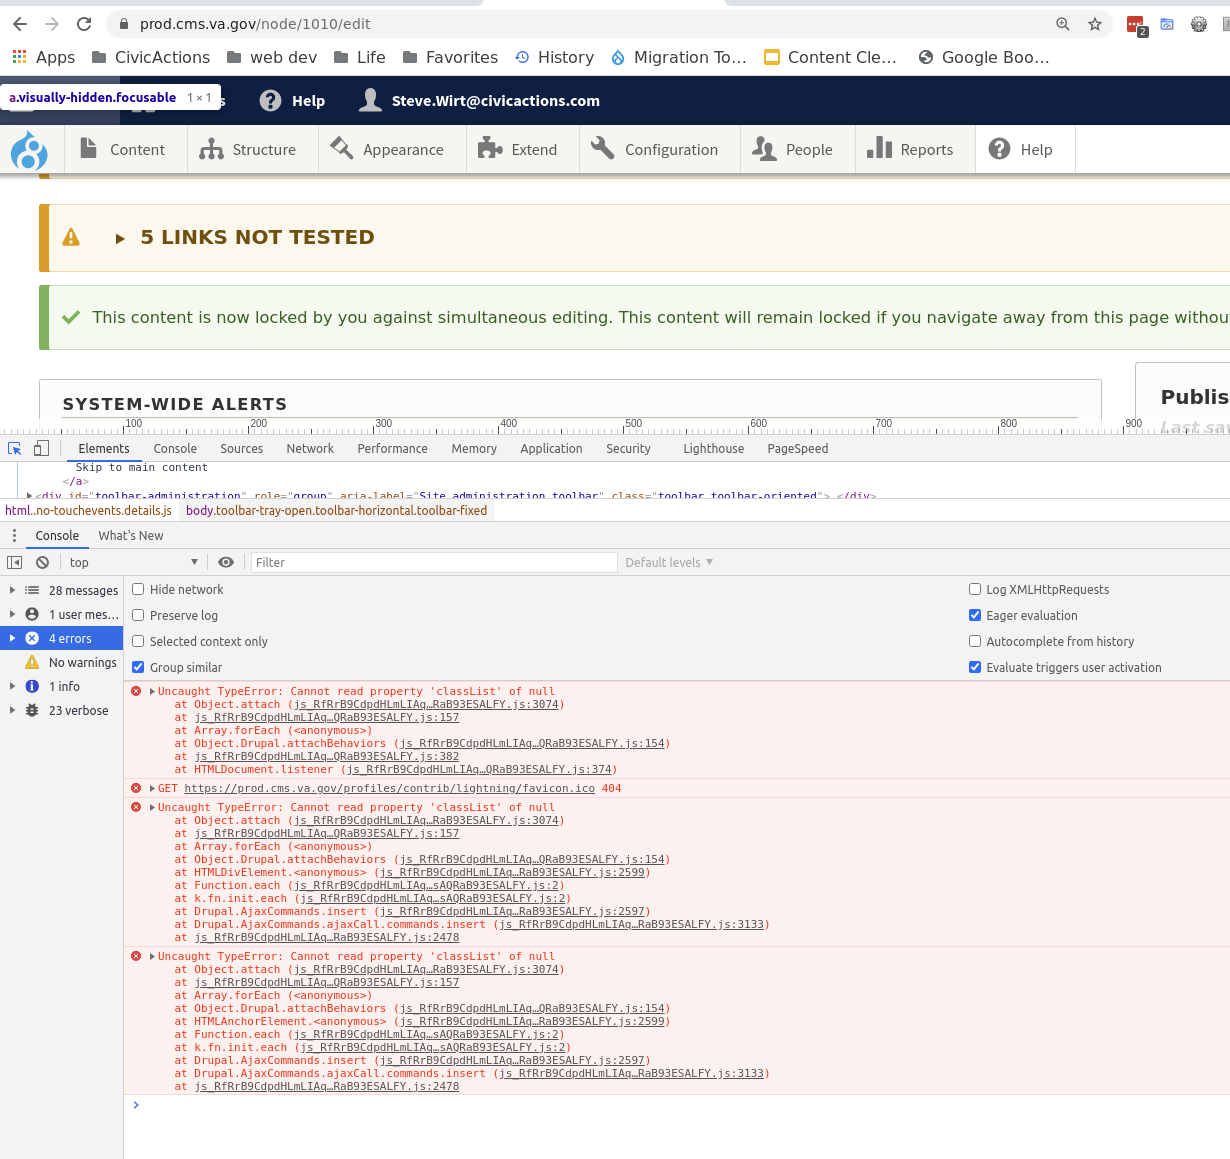This screenshot has height=1159, width=1230.
Task: Open People admin menu
Action: [793, 150]
